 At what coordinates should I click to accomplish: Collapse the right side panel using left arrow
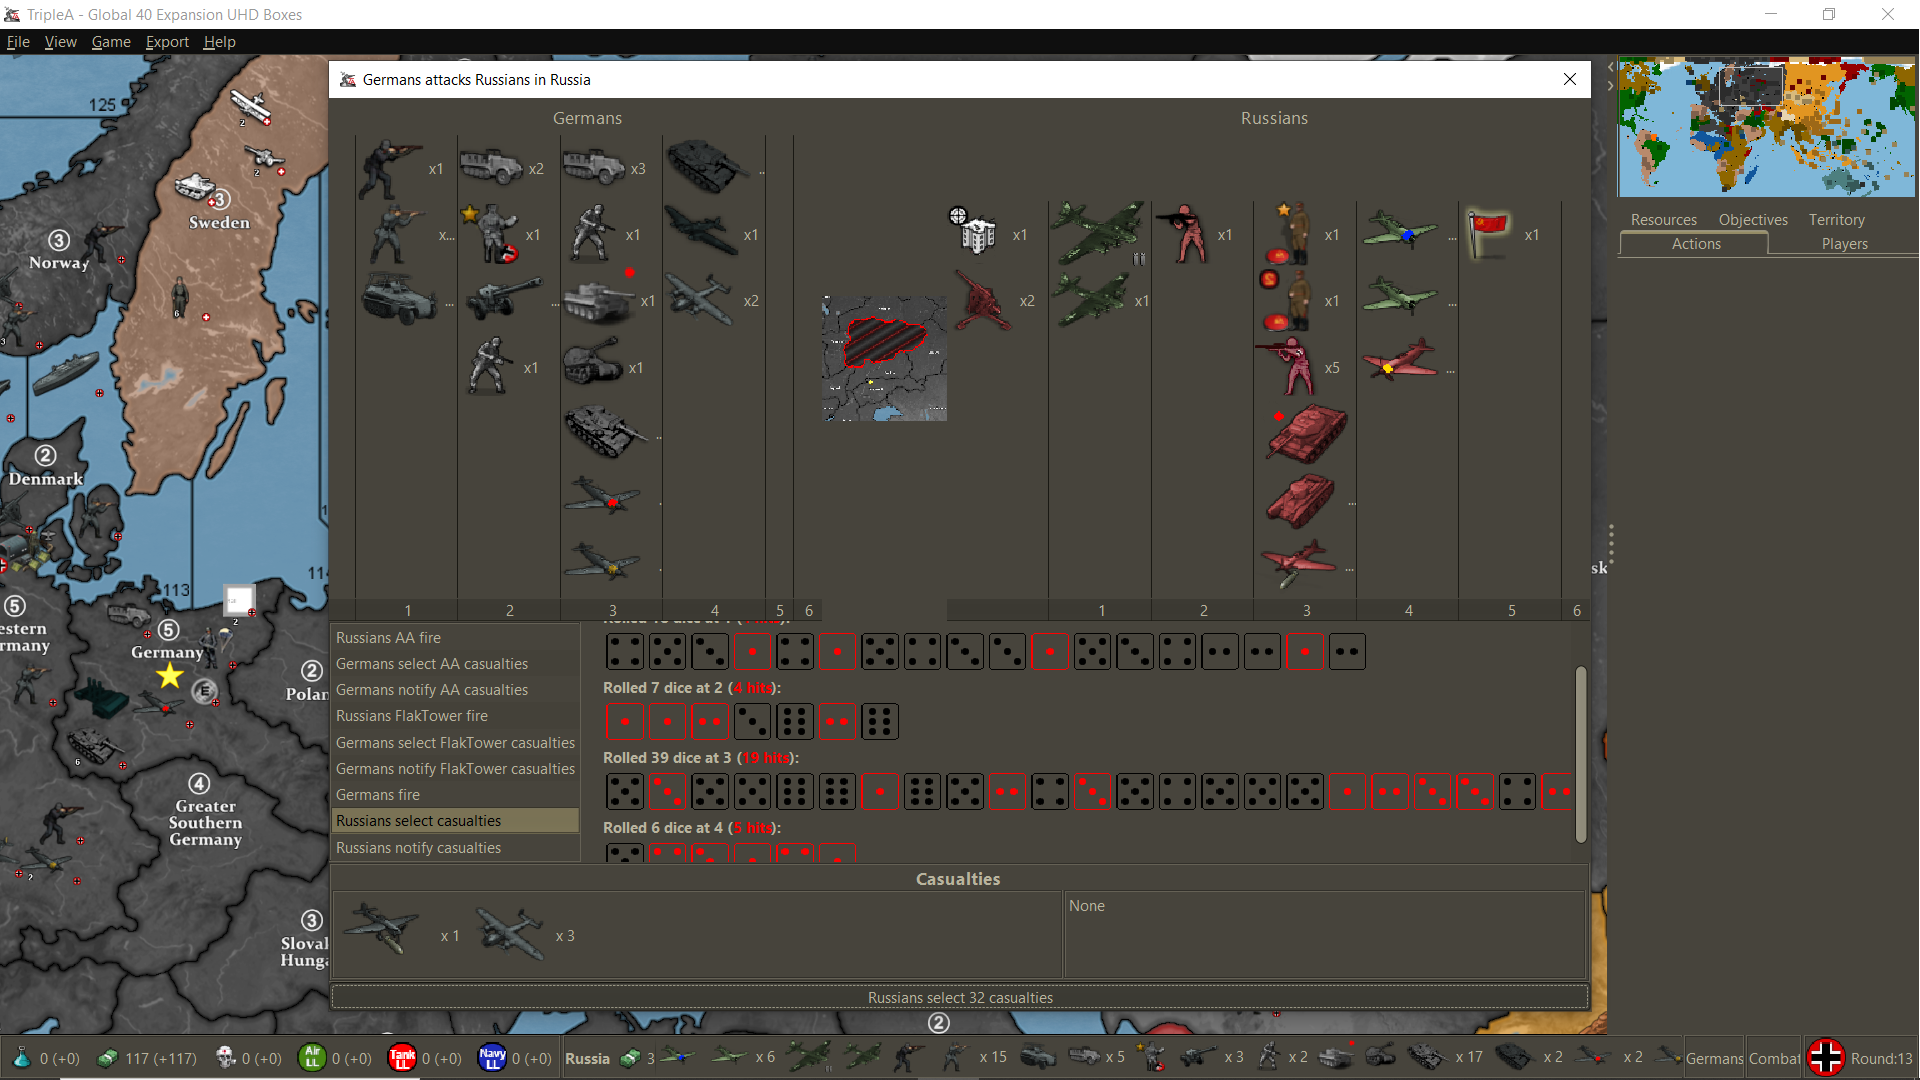point(1611,66)
